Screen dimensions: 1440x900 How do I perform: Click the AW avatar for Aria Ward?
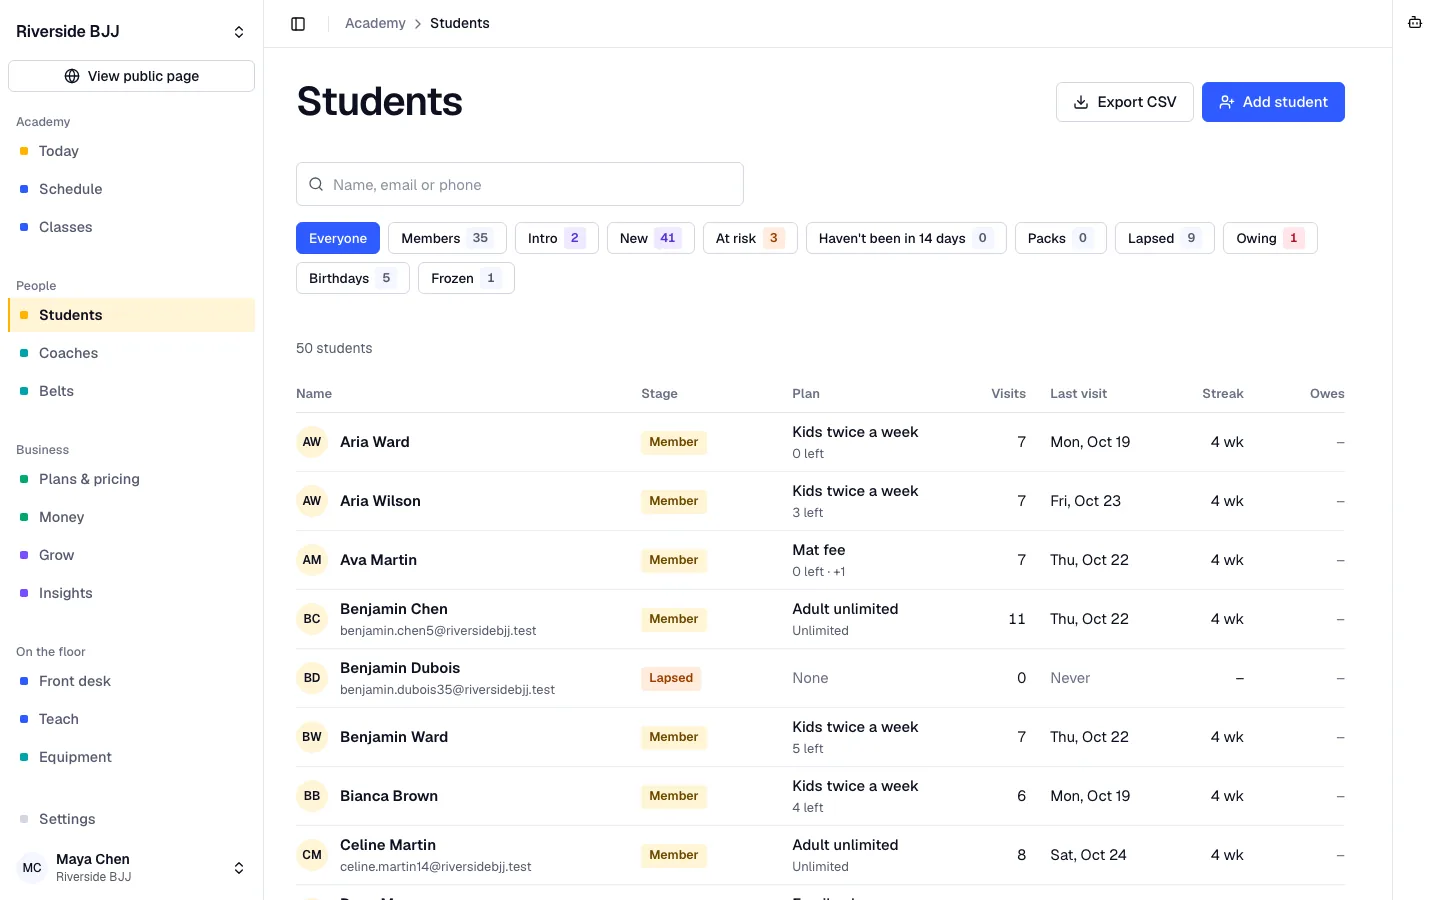click(x=312, y=442)
